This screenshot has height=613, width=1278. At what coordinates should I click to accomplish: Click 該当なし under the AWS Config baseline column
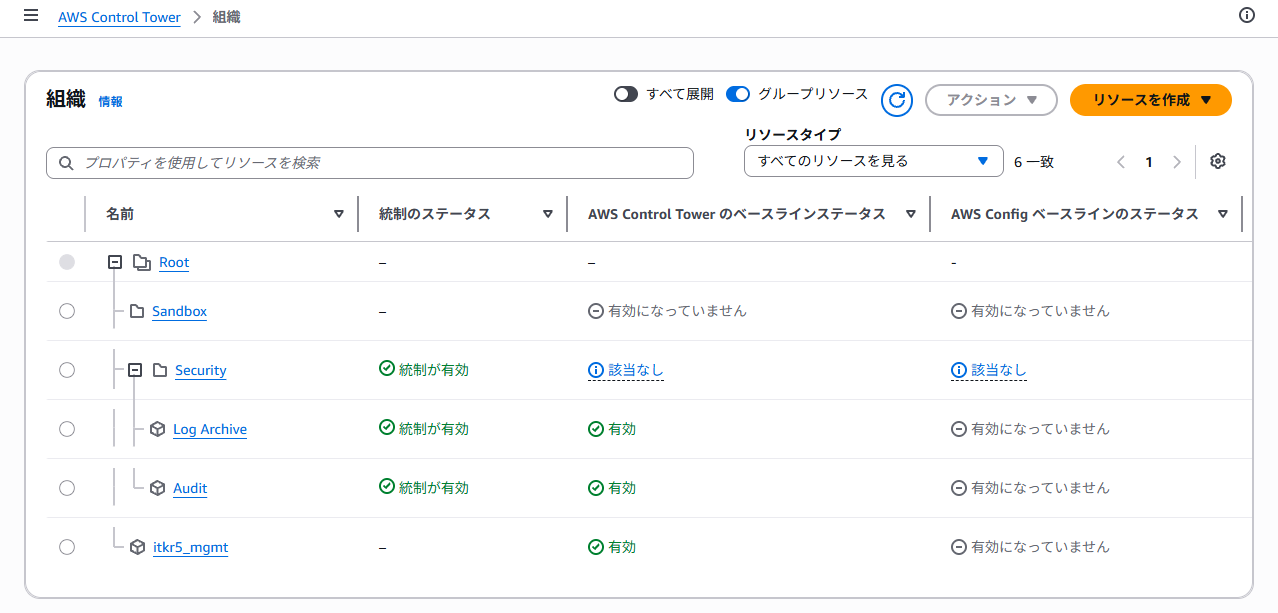[x=999, y=370]
